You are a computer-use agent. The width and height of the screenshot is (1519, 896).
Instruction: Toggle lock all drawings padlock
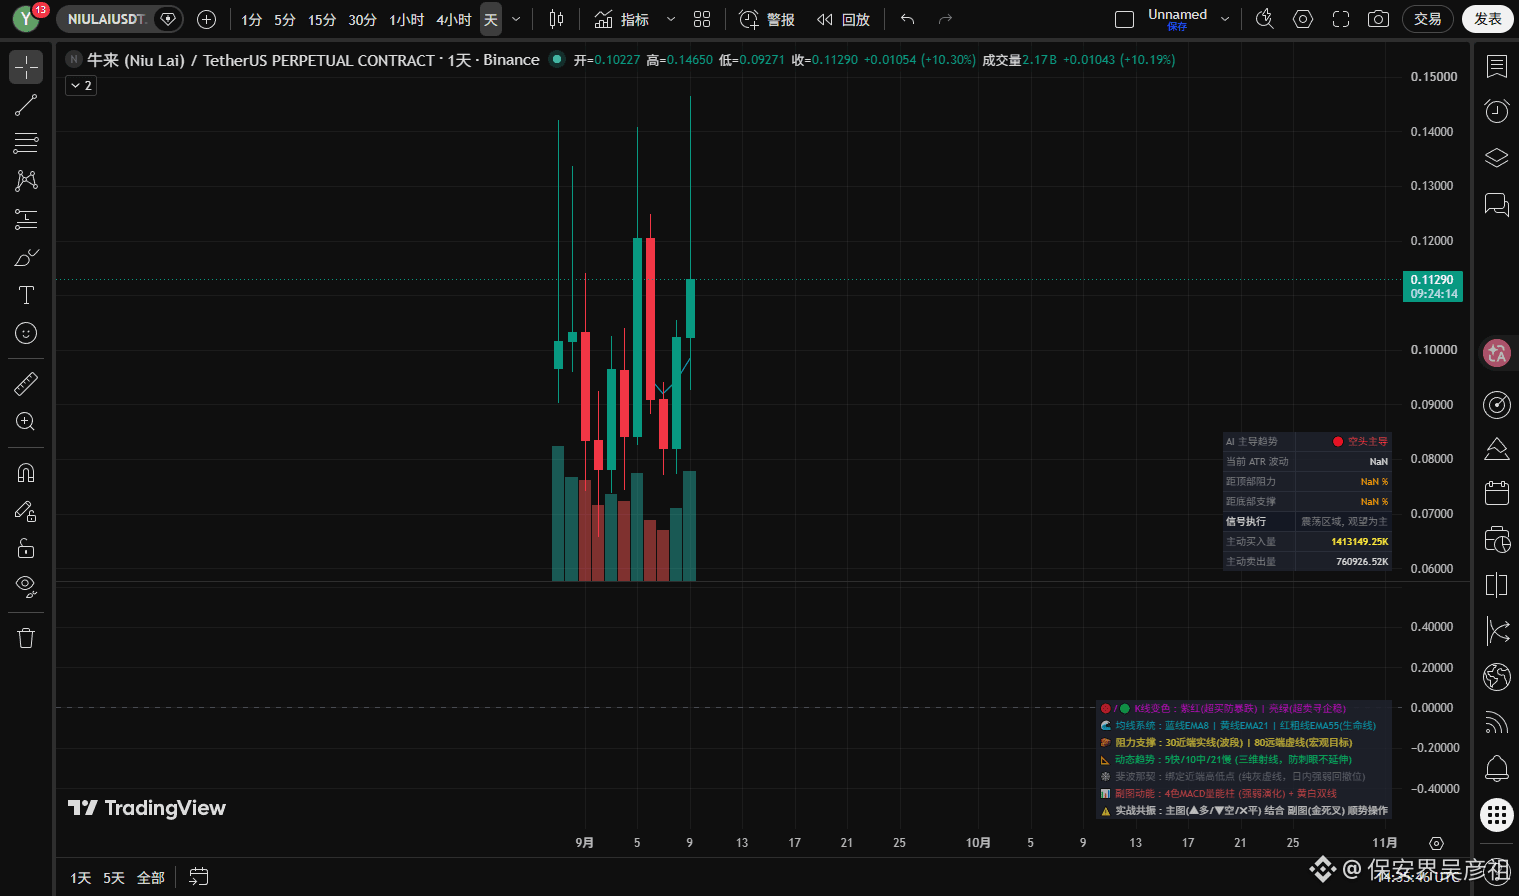coord(26,548)
